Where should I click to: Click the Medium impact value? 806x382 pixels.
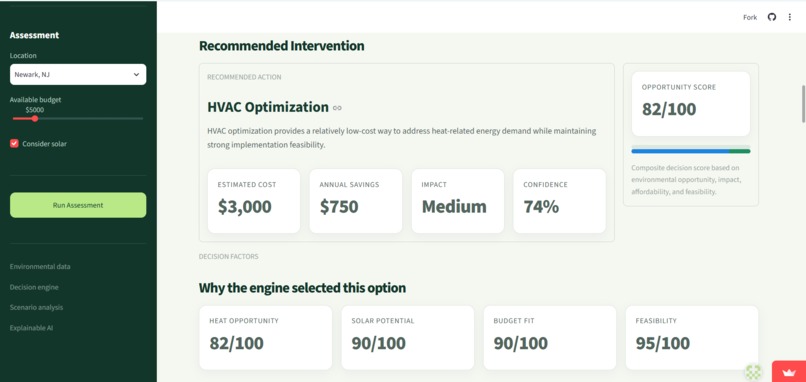tap(454, 207)
